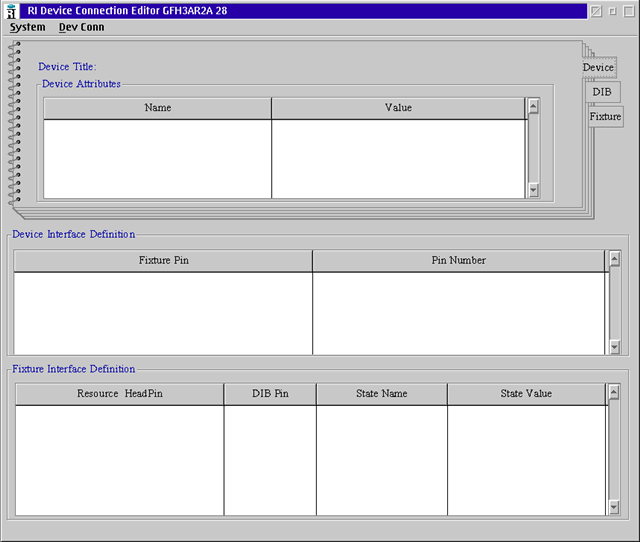Click the Pin Number column header

click(458, 261)
